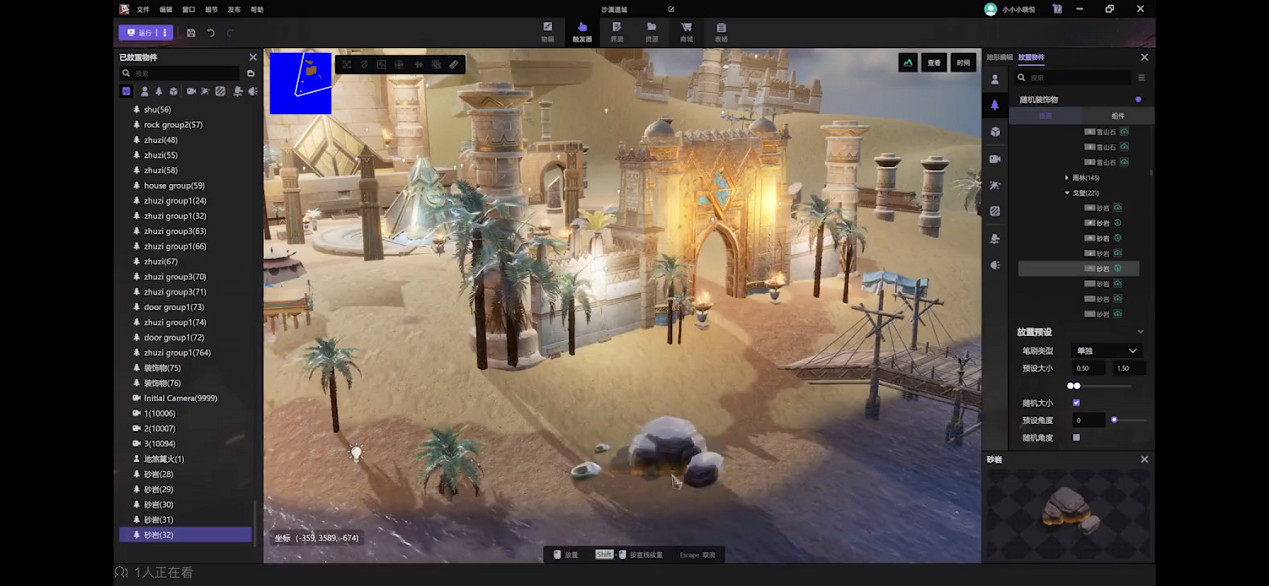The width and height of the screenshot is (1269, 586).
Task: Expand the 雨林(145) tree group
Action: [x=1067, y=178]
